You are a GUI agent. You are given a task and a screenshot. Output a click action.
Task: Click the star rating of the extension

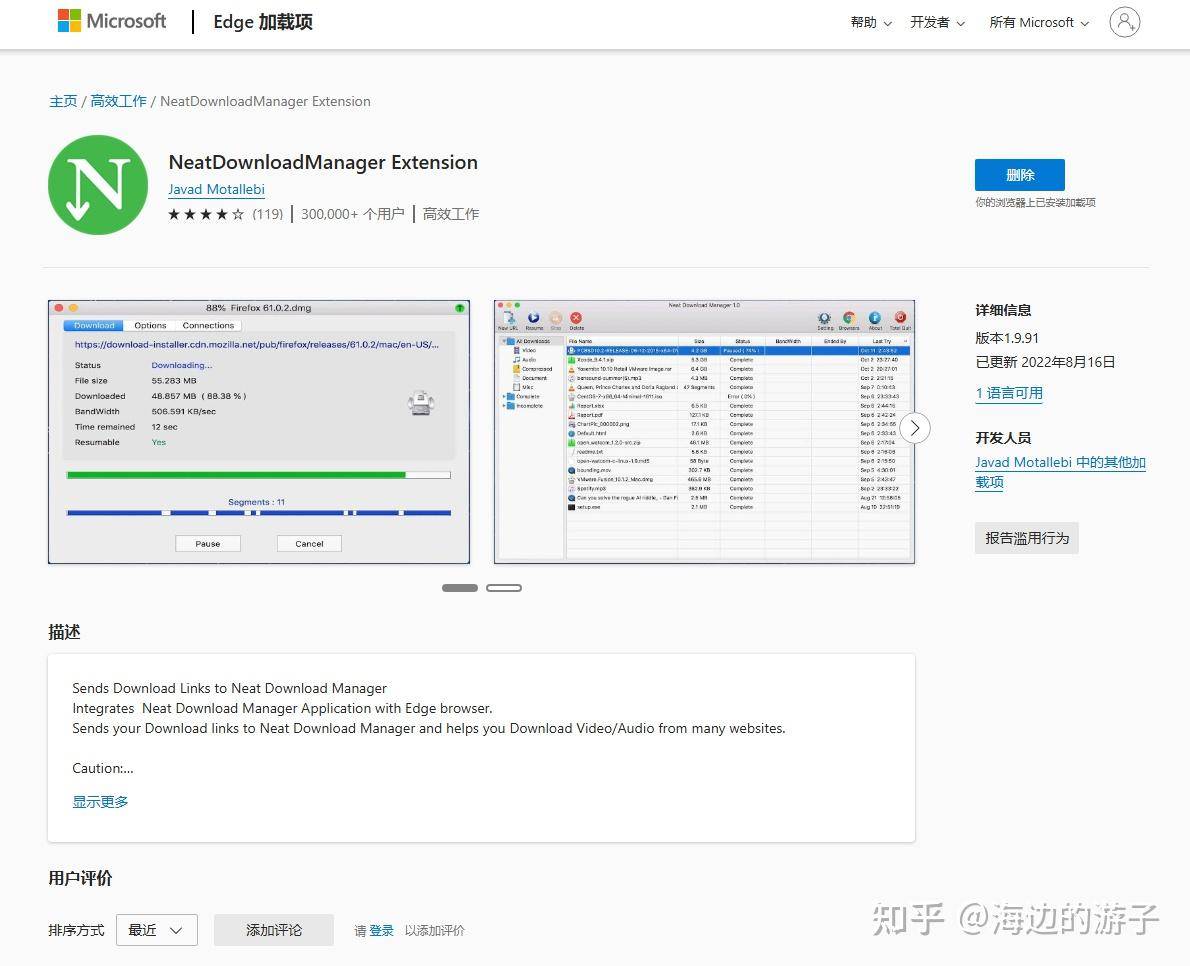pyautogui.click(x=206, y=215)
